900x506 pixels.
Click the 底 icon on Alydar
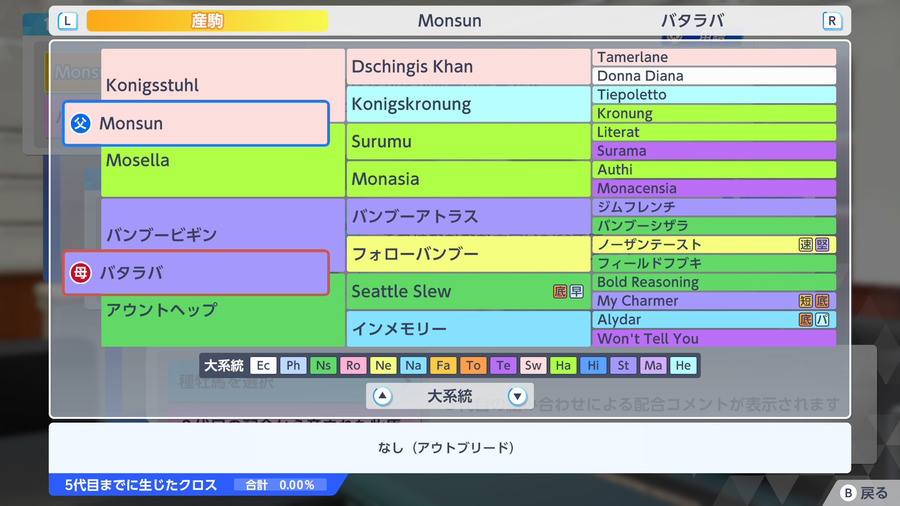tap(805, 320)
